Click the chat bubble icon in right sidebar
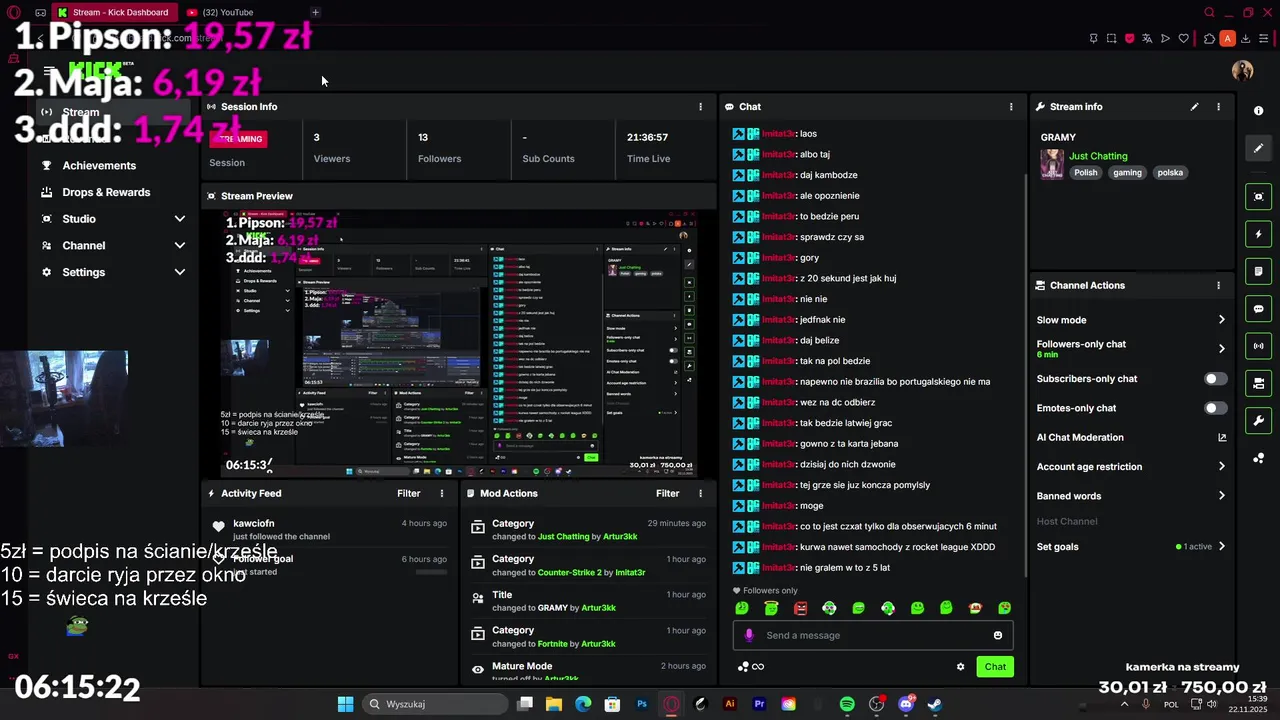 (1259, 309)
